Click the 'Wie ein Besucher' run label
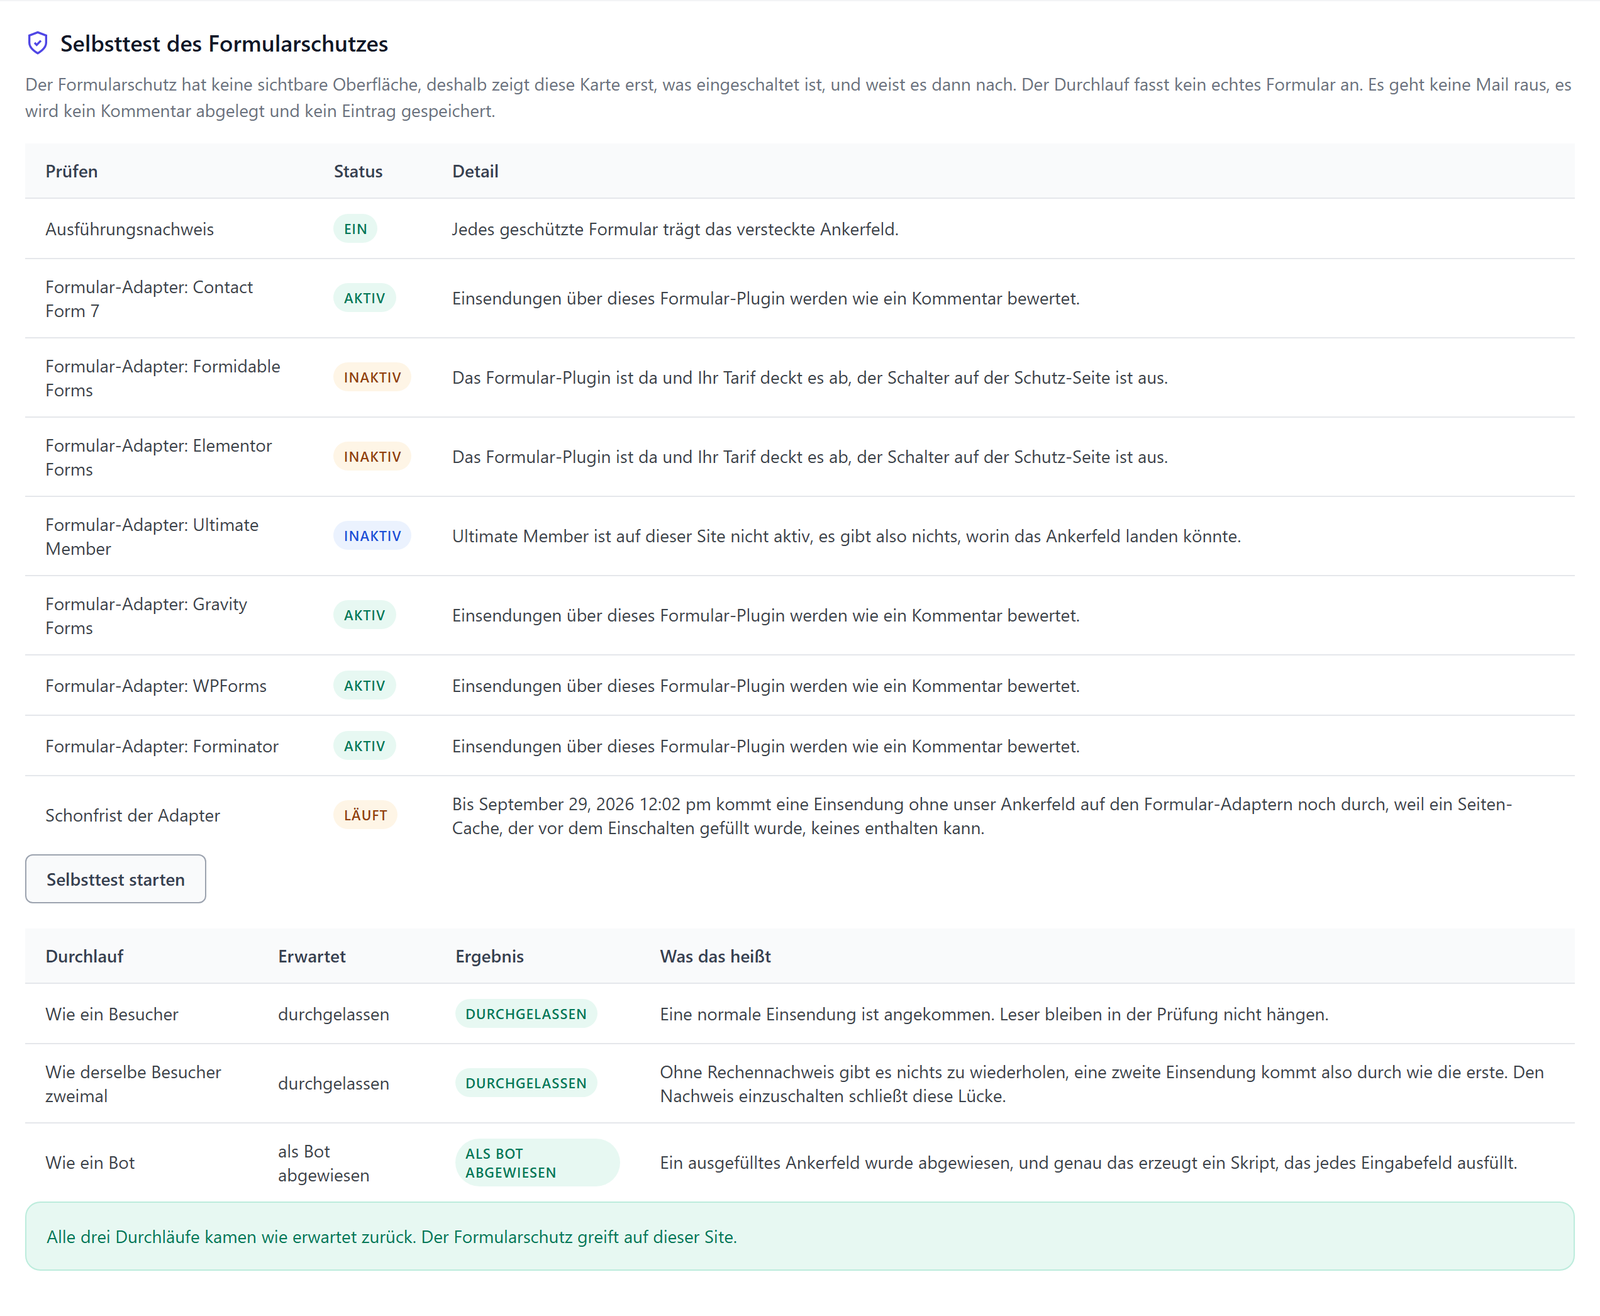 point(112,1014)
